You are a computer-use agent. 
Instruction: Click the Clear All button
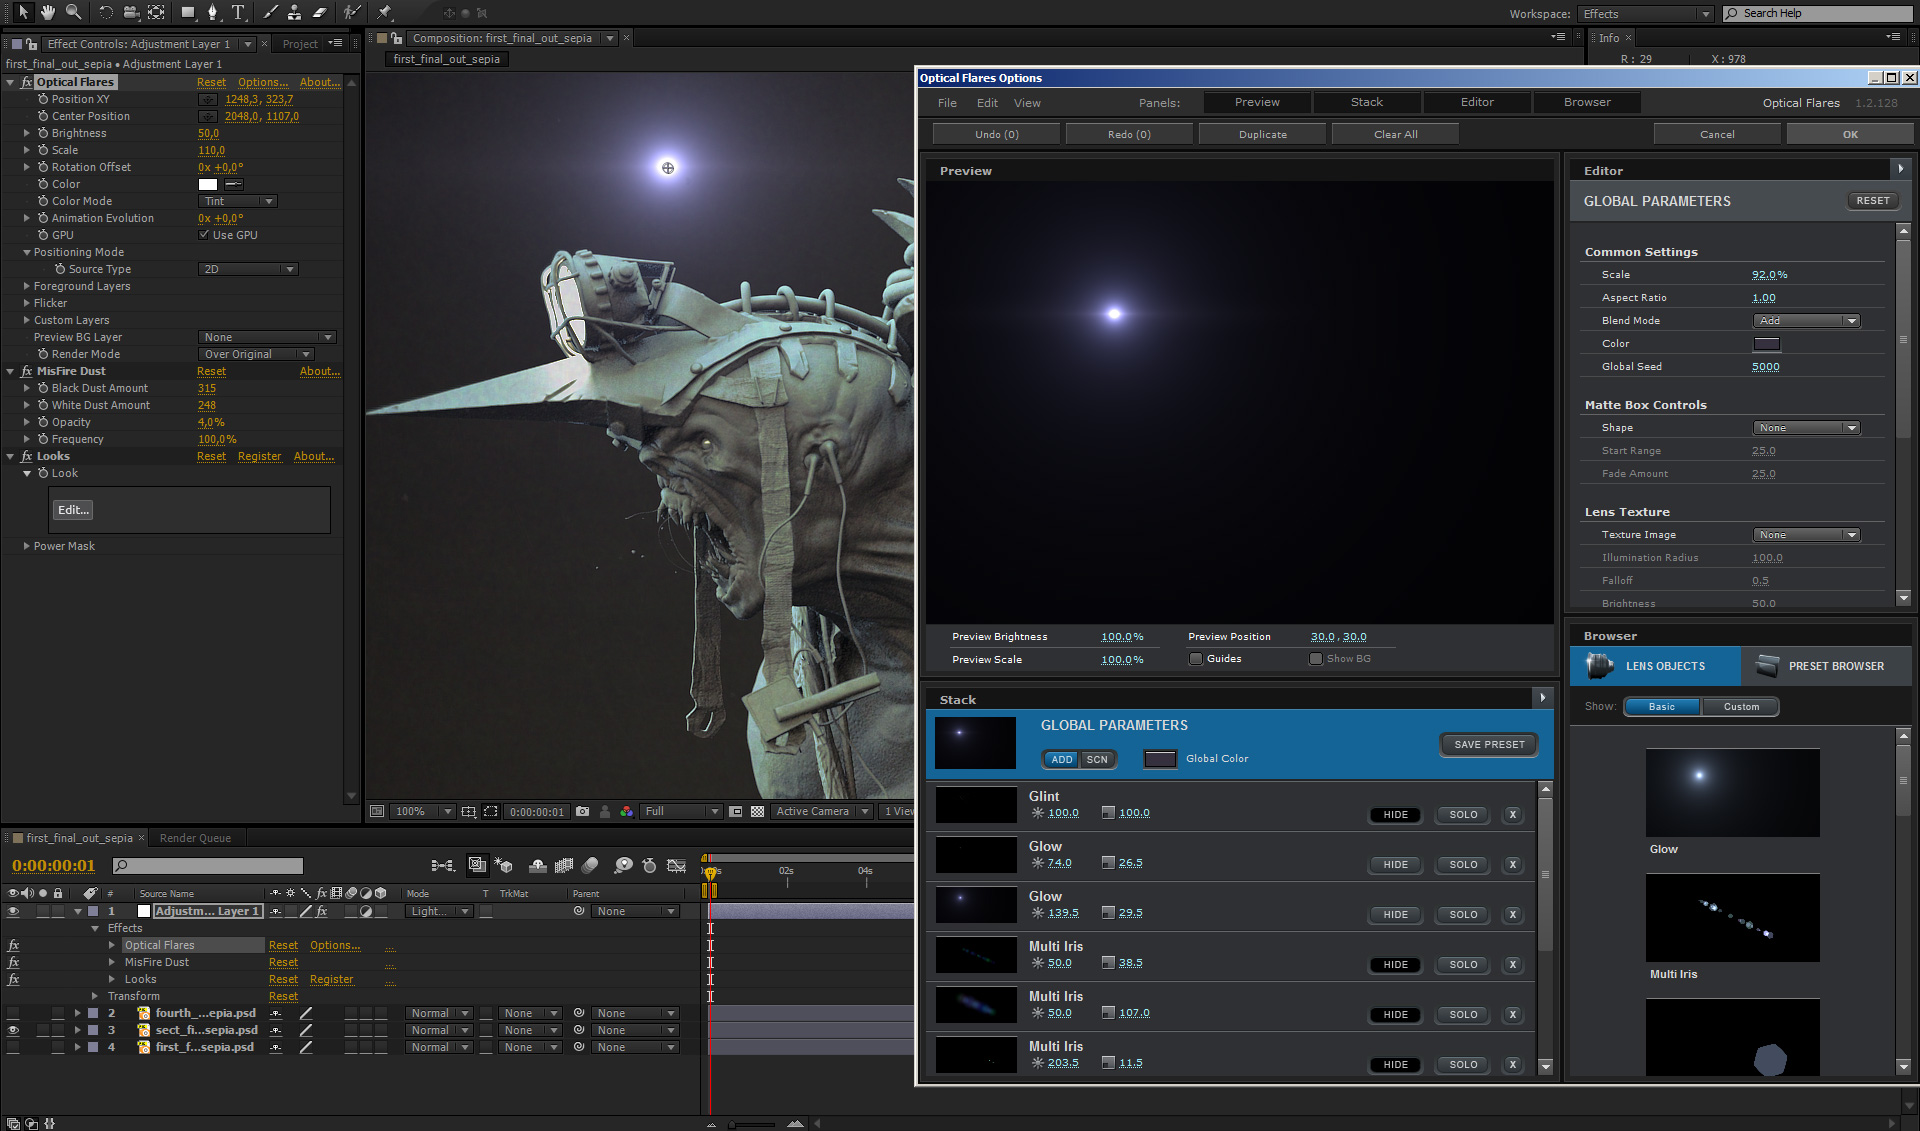pyautogui.click(x=1395, y=134)
